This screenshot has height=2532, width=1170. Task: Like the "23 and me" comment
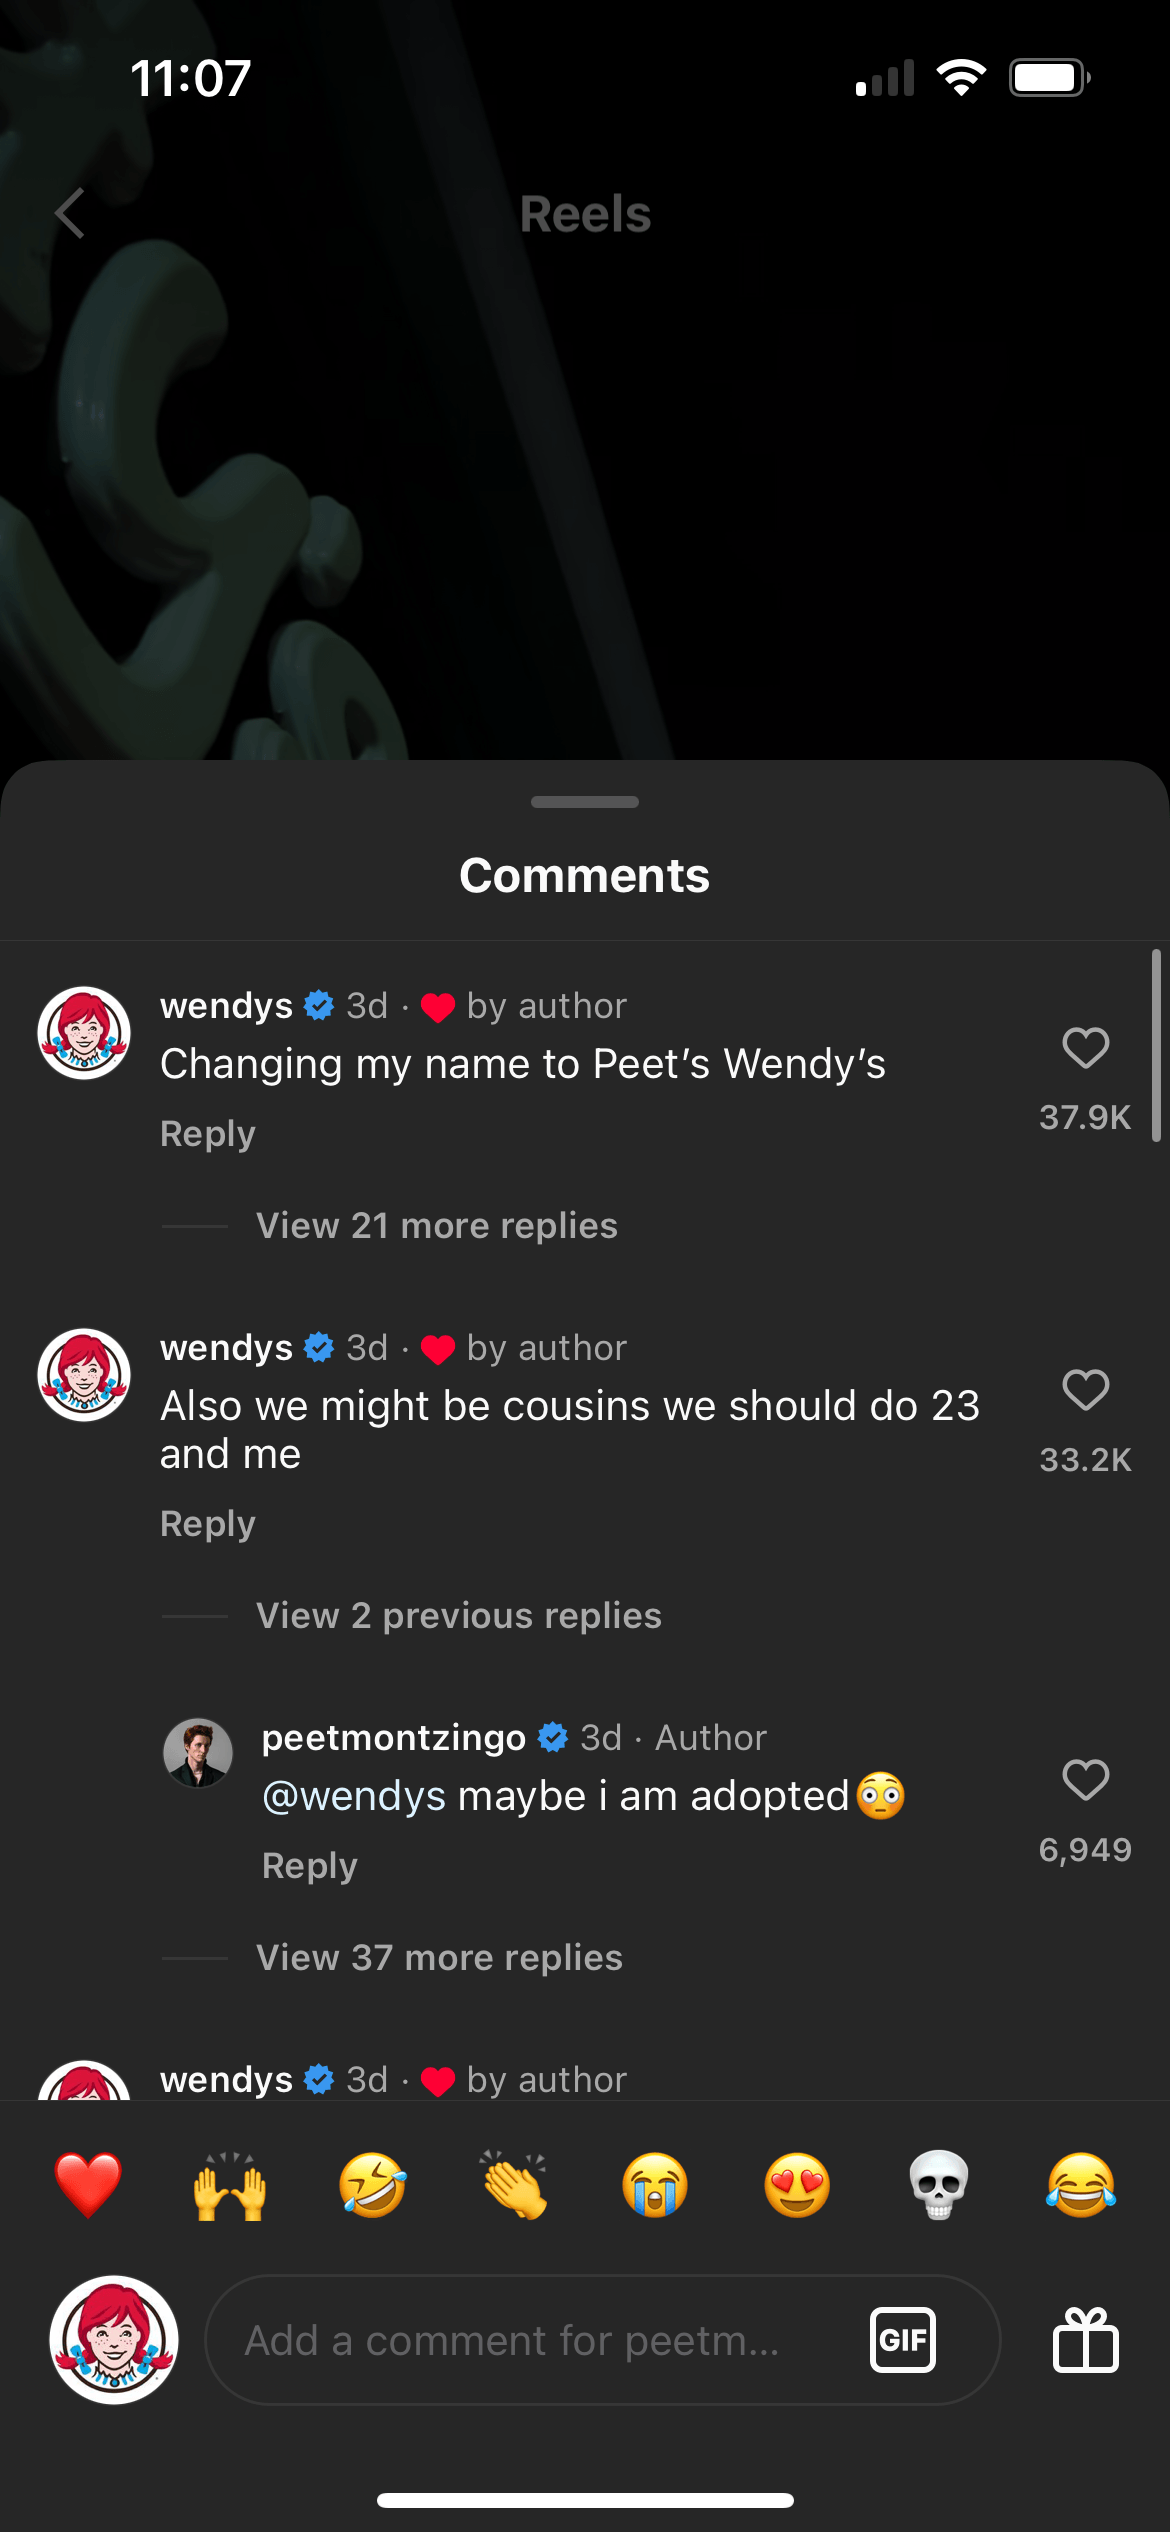1085,1390
